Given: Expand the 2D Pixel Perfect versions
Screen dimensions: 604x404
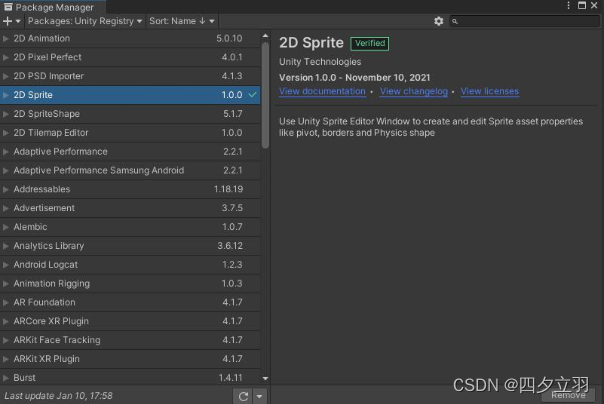Looking at the screenshot, I should pos(5,57).
